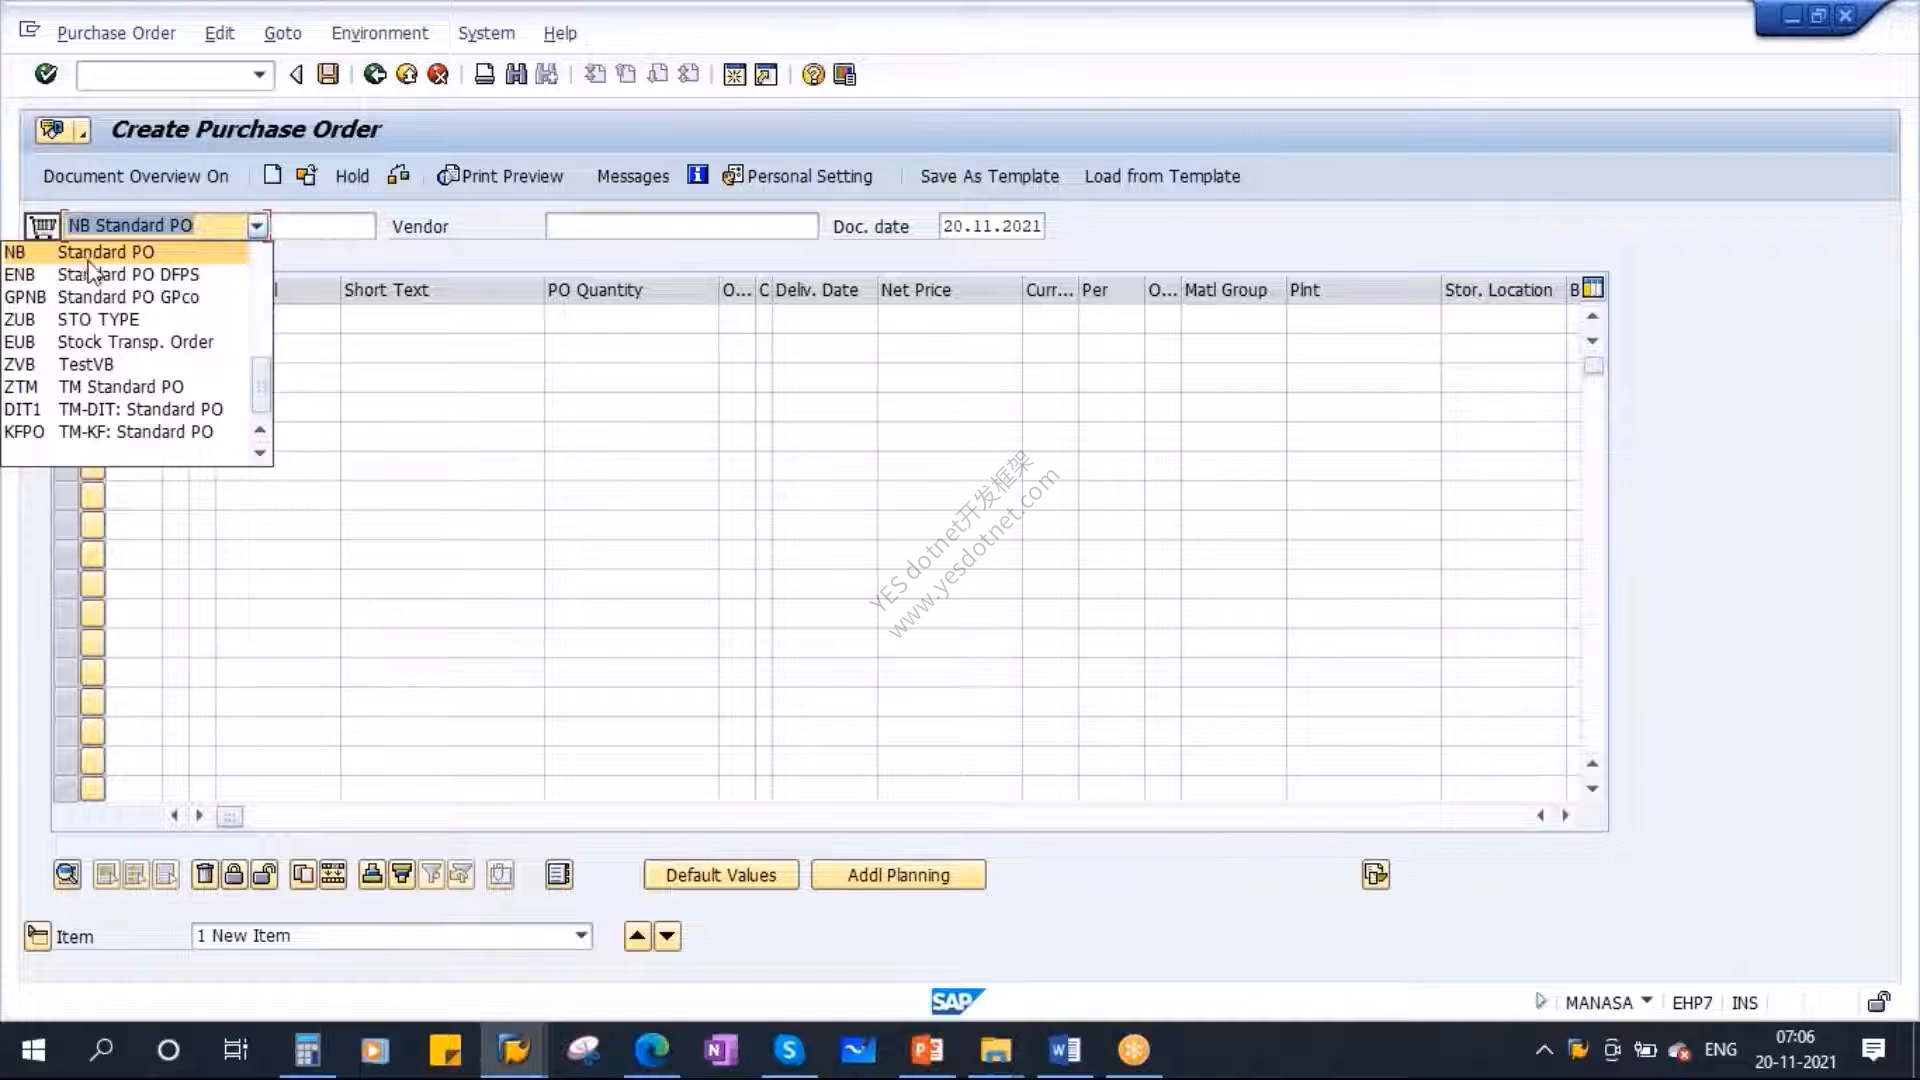Click the green Back arrow icon
This screenshot has height=1080, width=1920.
pos(375,74)
